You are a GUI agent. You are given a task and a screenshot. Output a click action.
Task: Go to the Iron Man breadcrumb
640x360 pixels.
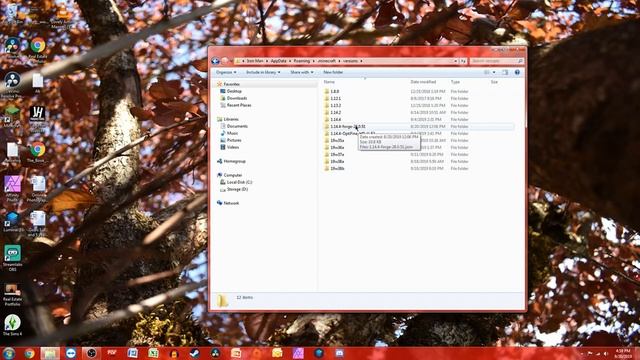coord(255,61)
